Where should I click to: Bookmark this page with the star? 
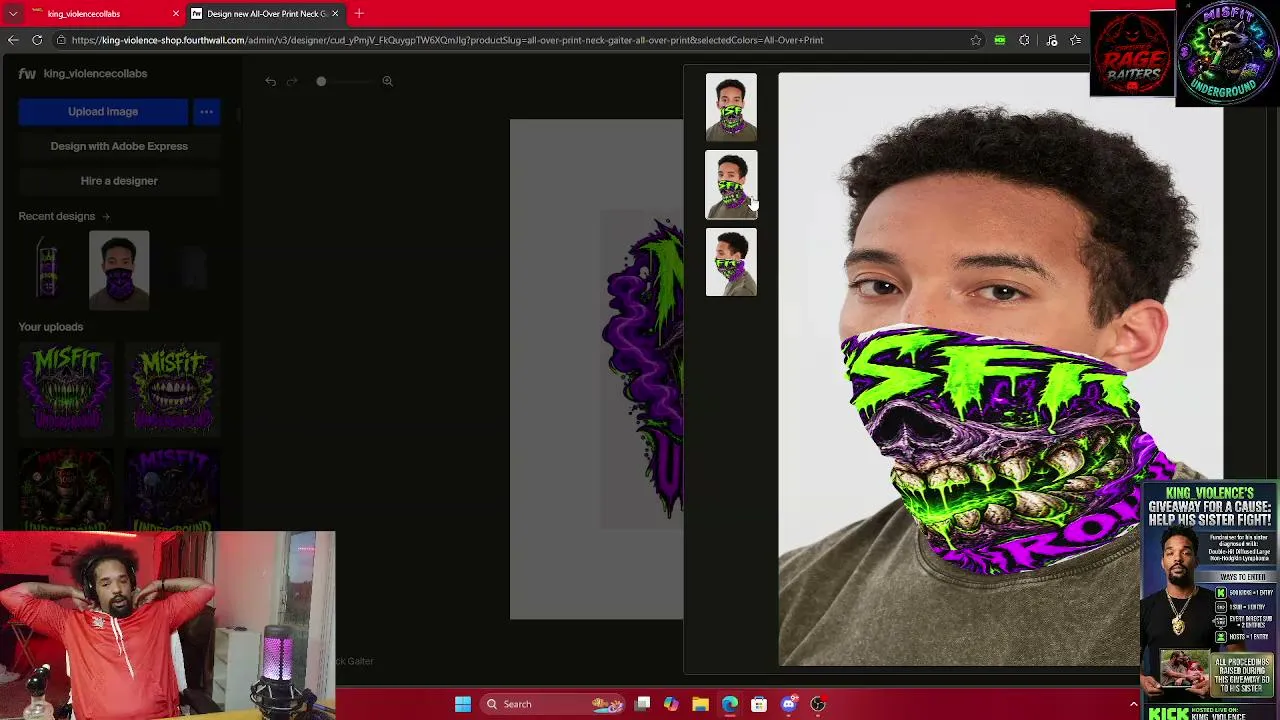[976, 40]
